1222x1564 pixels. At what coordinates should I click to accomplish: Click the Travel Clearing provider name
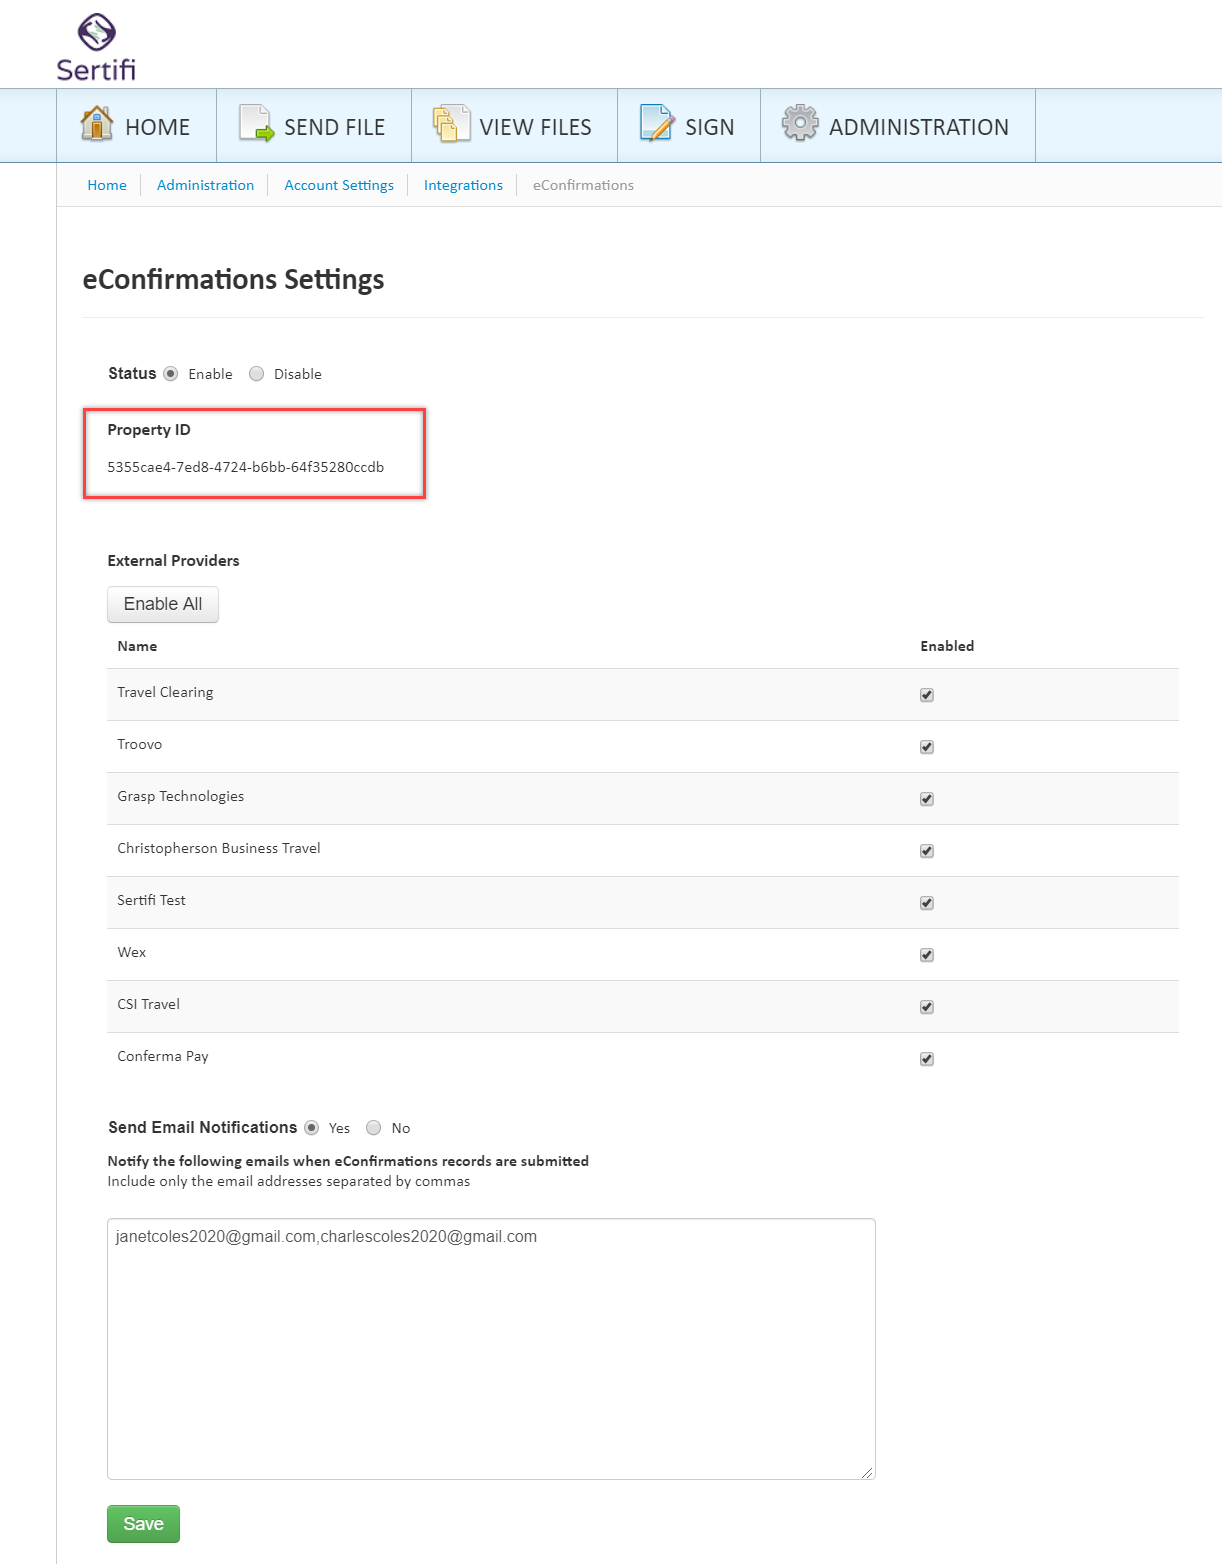tap(165, 692)
